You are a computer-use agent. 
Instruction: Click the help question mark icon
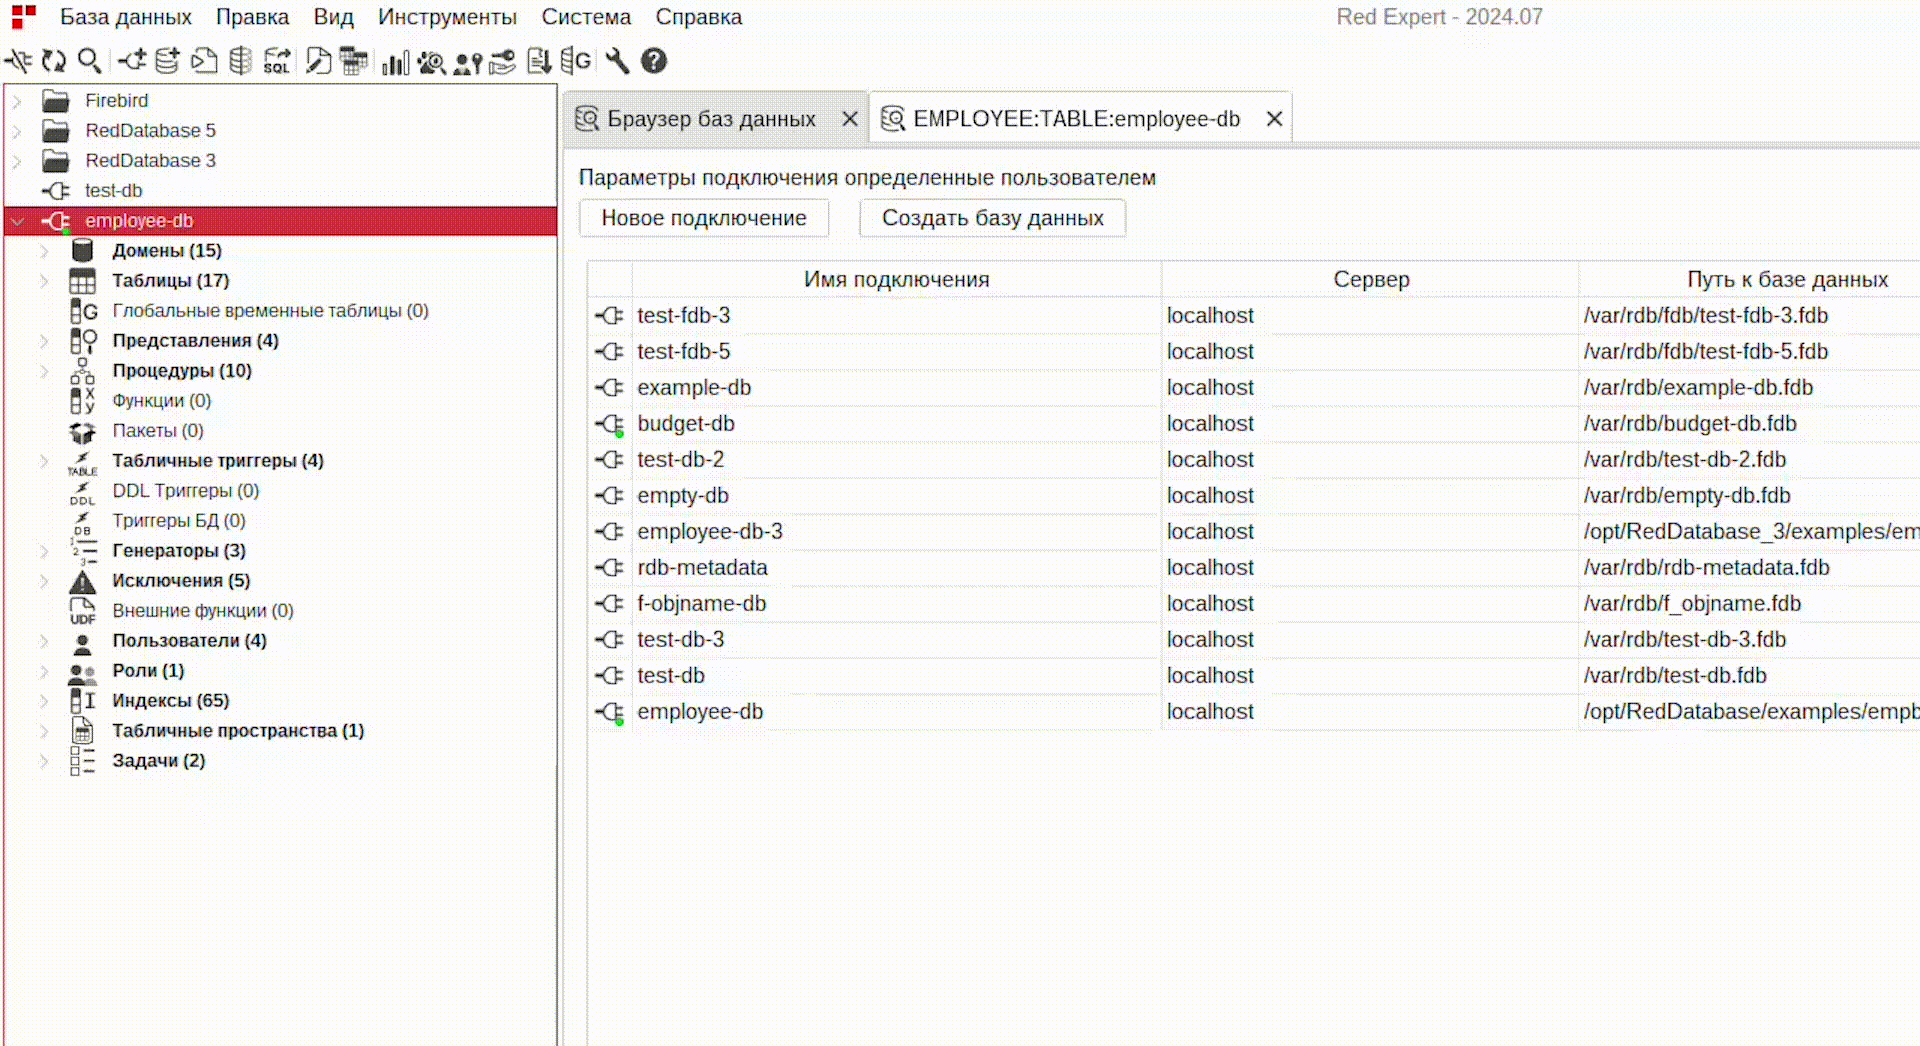[654, 61]
